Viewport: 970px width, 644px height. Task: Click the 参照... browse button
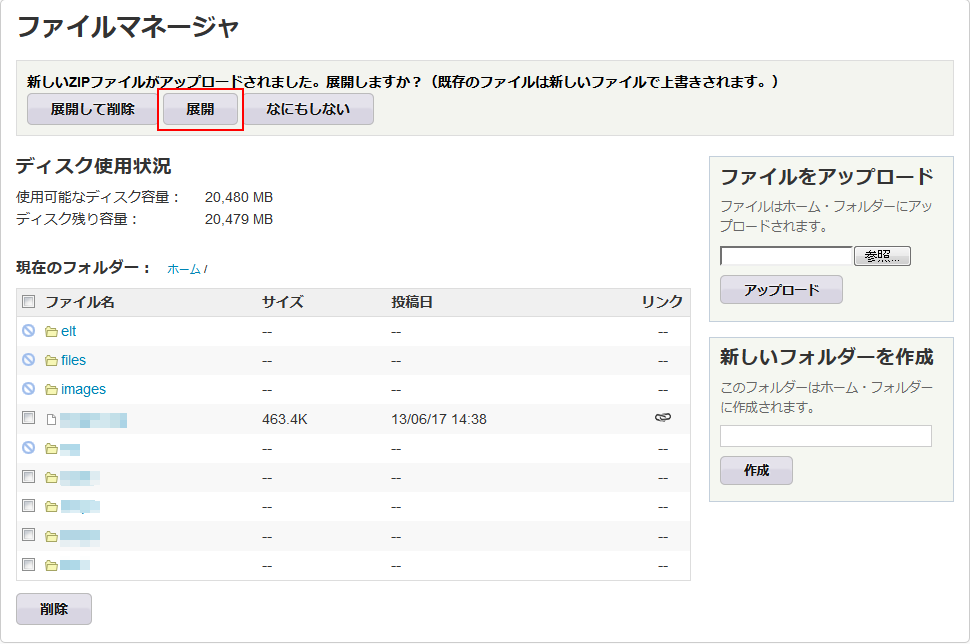click(x=882, y=255)
